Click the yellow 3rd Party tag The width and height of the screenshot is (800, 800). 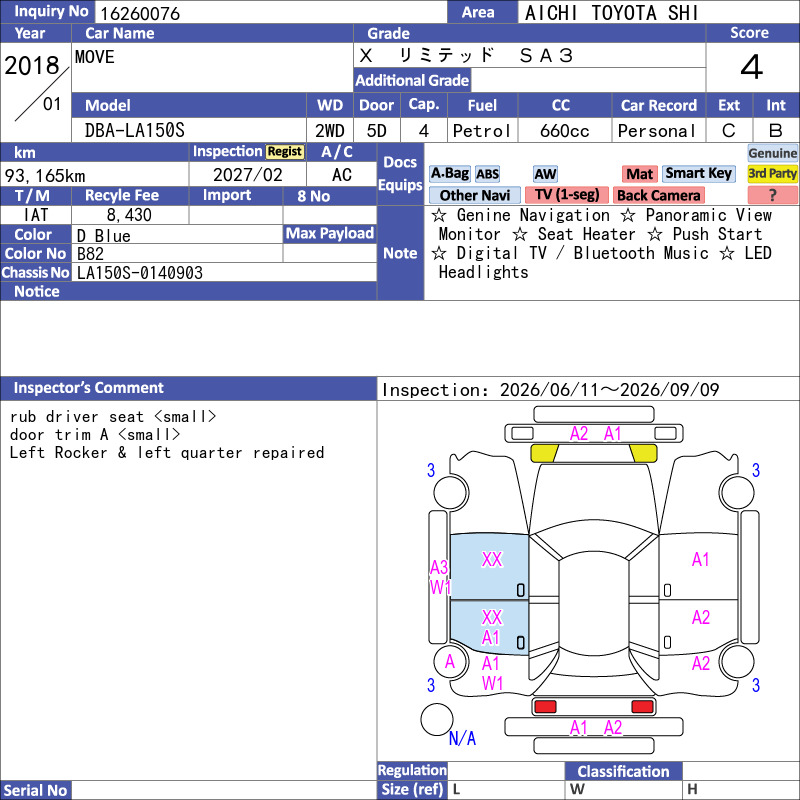click(772, 173)
